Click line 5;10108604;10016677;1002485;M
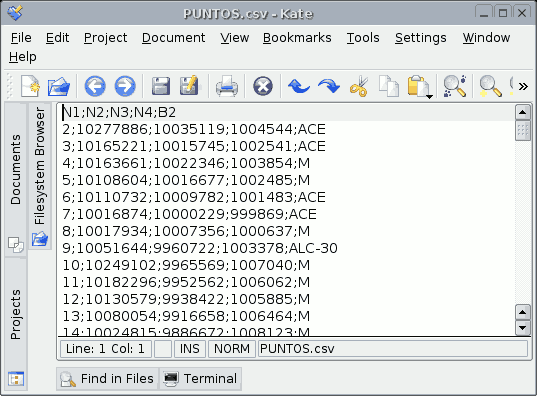This screenshot has width=537, height=396. (186, 180)
